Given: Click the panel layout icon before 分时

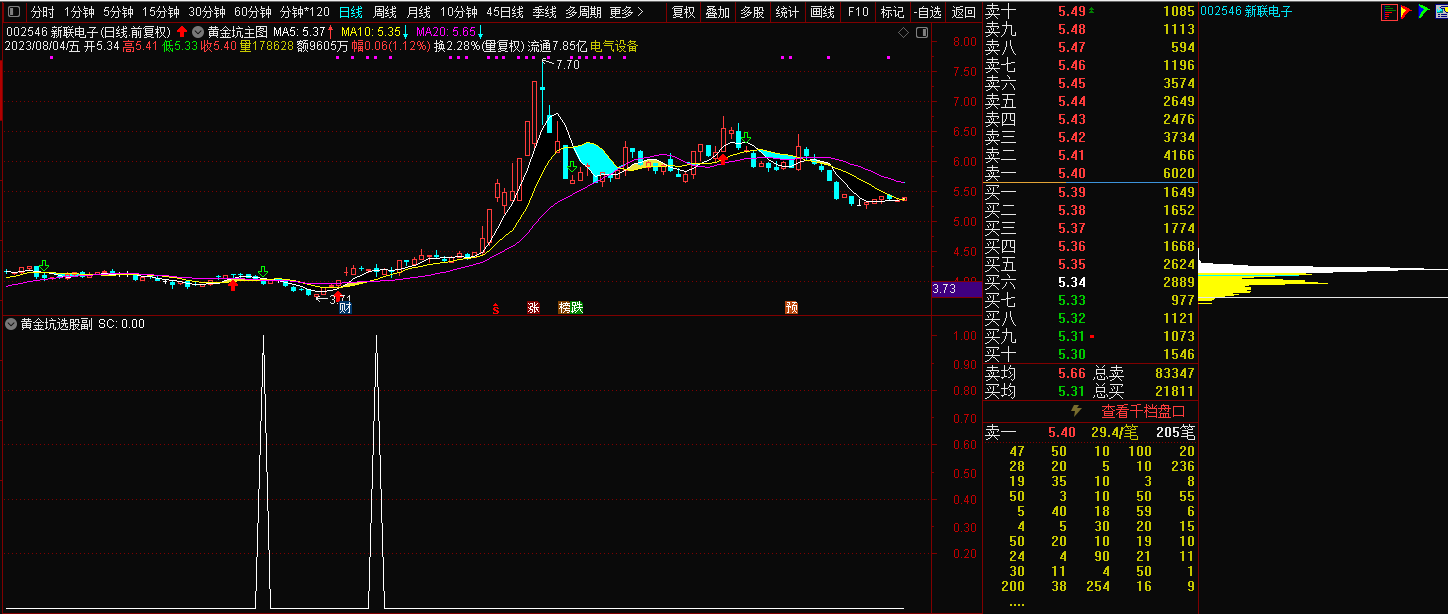Looking at the screenshot, I should [14, 13].
